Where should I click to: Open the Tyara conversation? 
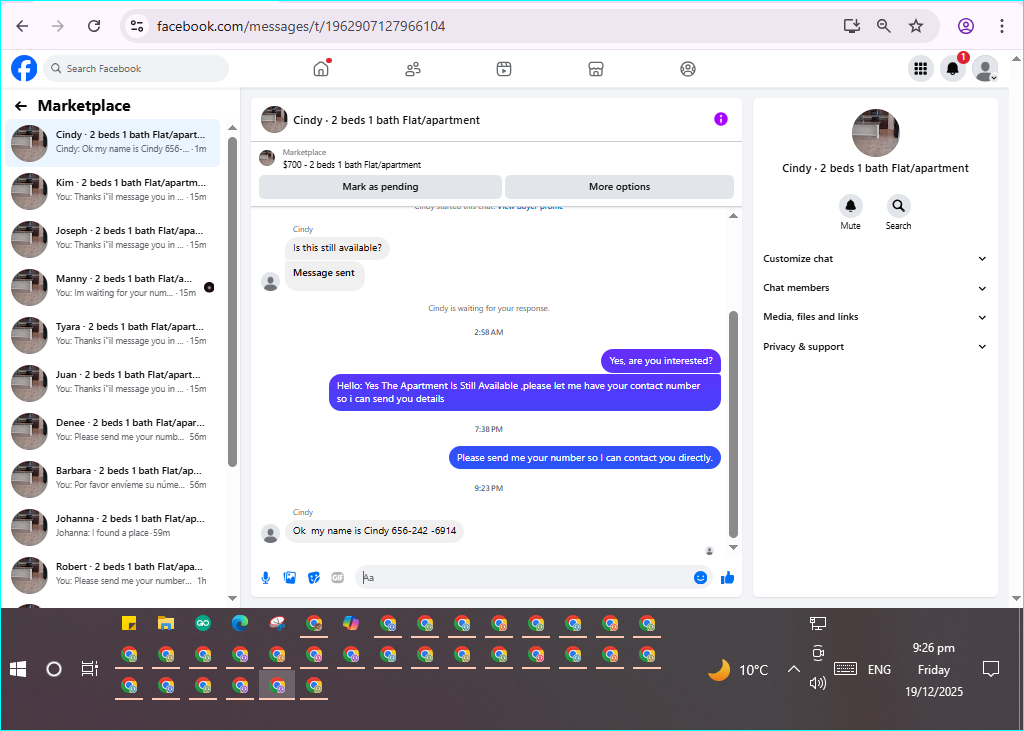[112, 335]
